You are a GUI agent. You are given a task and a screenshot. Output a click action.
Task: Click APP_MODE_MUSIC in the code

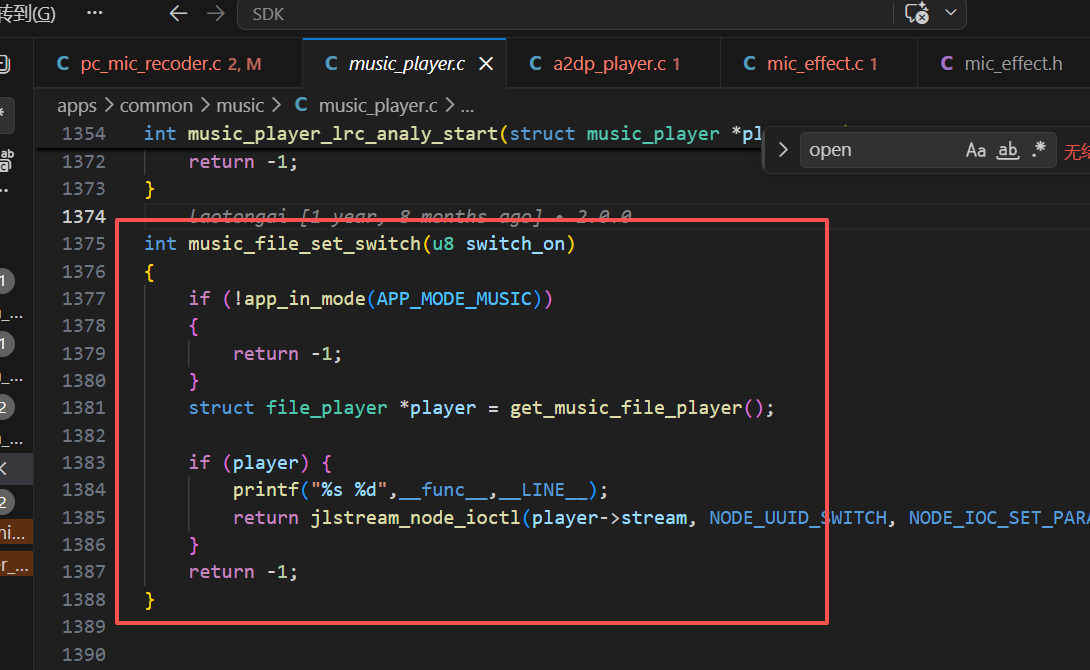pyautogui.click(x=454, y=299)
